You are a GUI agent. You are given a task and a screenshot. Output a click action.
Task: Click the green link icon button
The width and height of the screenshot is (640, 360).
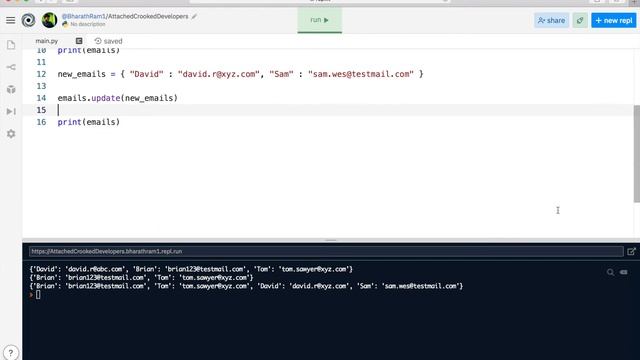pos(580,20)
